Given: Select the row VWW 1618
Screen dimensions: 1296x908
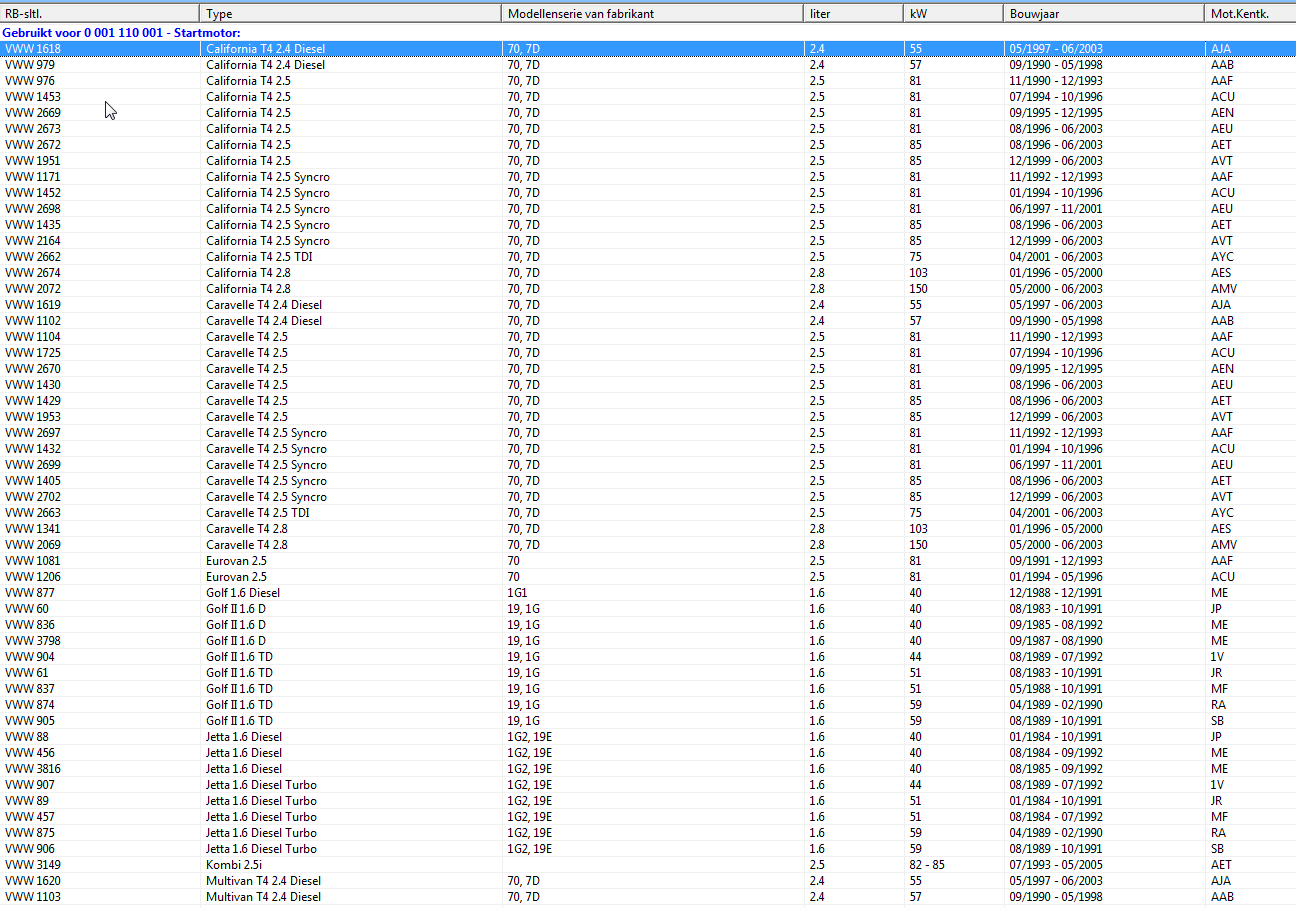Looking at the screenshot, I should click(x=648, y=49).
